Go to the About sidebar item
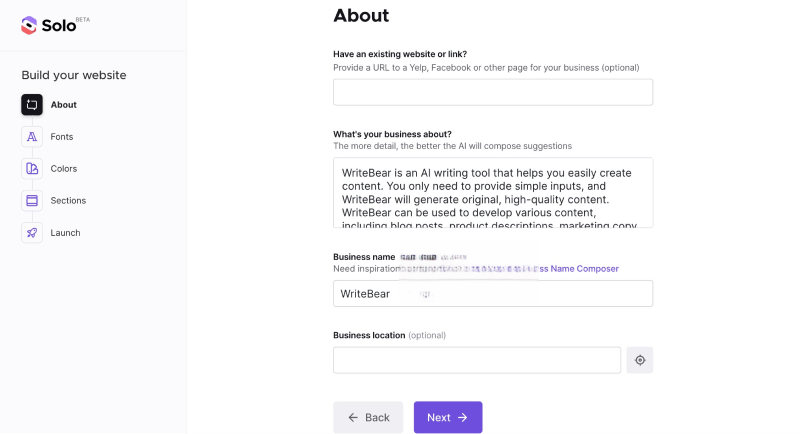This screenshot has width=800, height=434. [64, 105]
